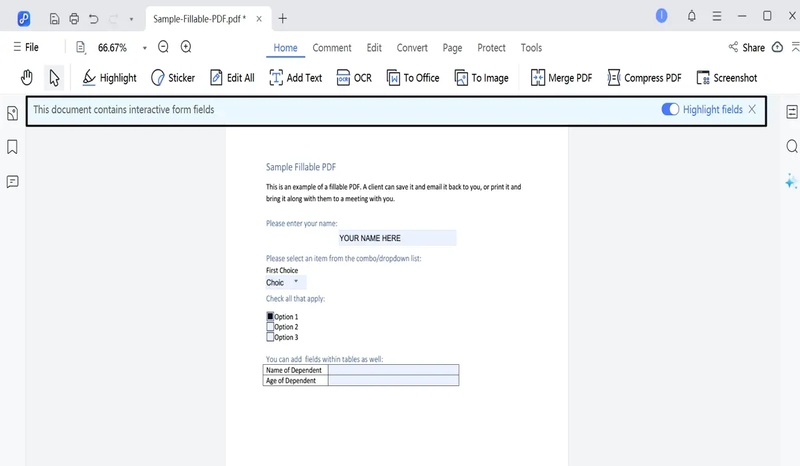800x466 pixels.
Task: Check the Option 3 checkbox
Action: tap(270, 337)
